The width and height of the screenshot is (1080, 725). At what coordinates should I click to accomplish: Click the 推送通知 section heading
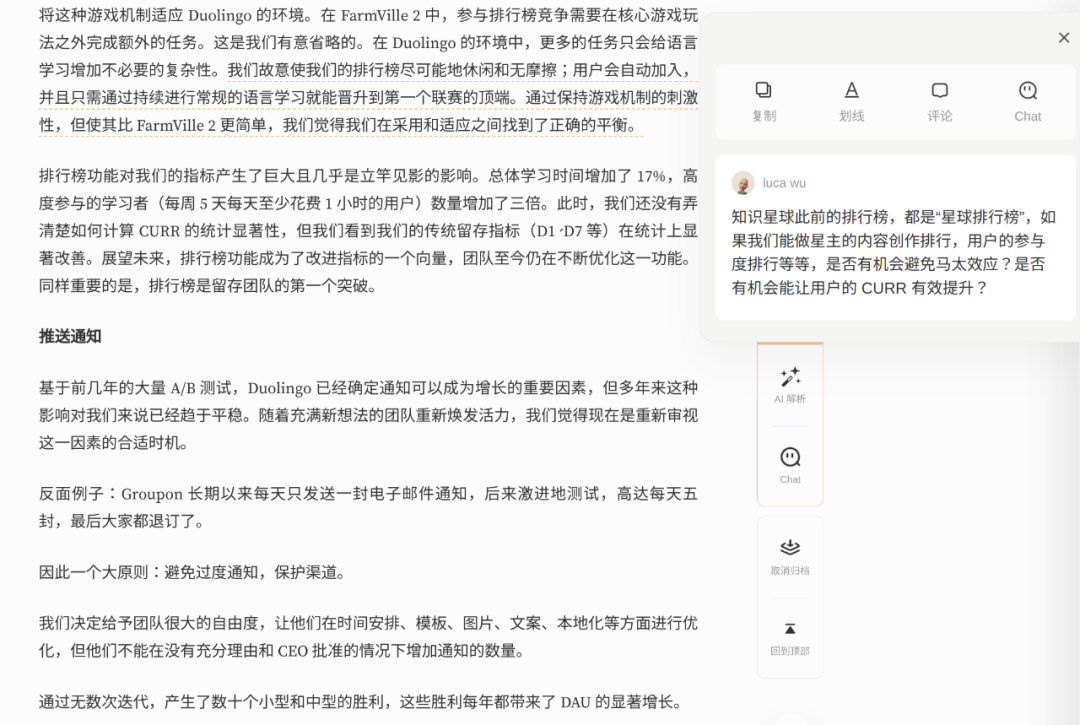(70, 336)
